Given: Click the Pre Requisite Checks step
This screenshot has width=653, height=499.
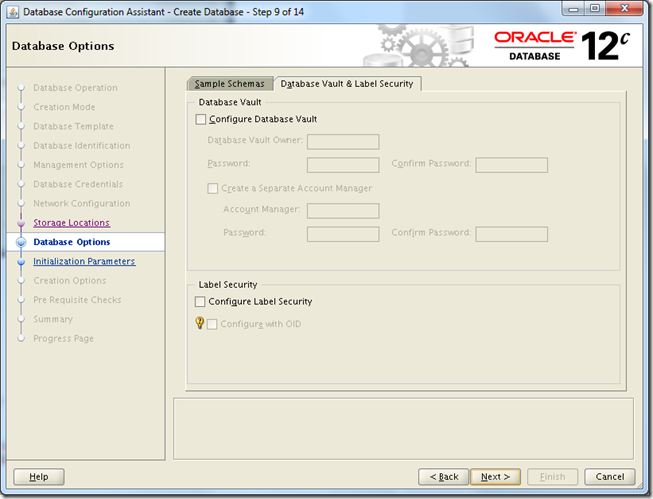Looking at the screenshot, I should click(77, 300).
